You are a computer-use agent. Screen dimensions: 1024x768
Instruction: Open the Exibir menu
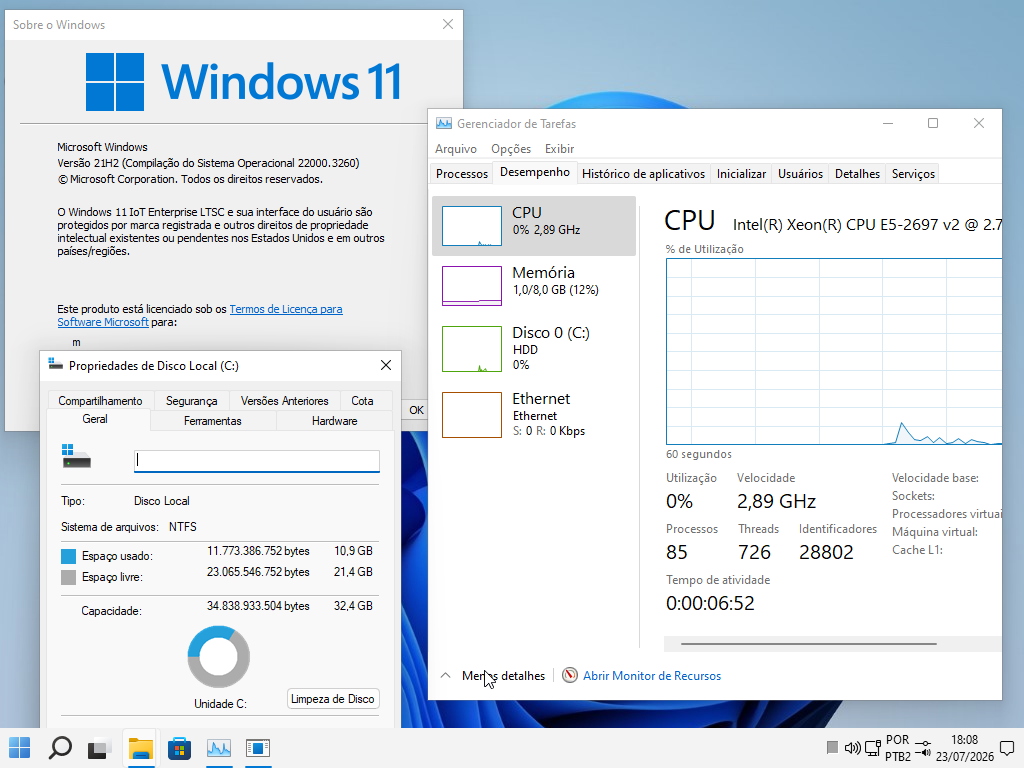[560, 149]
